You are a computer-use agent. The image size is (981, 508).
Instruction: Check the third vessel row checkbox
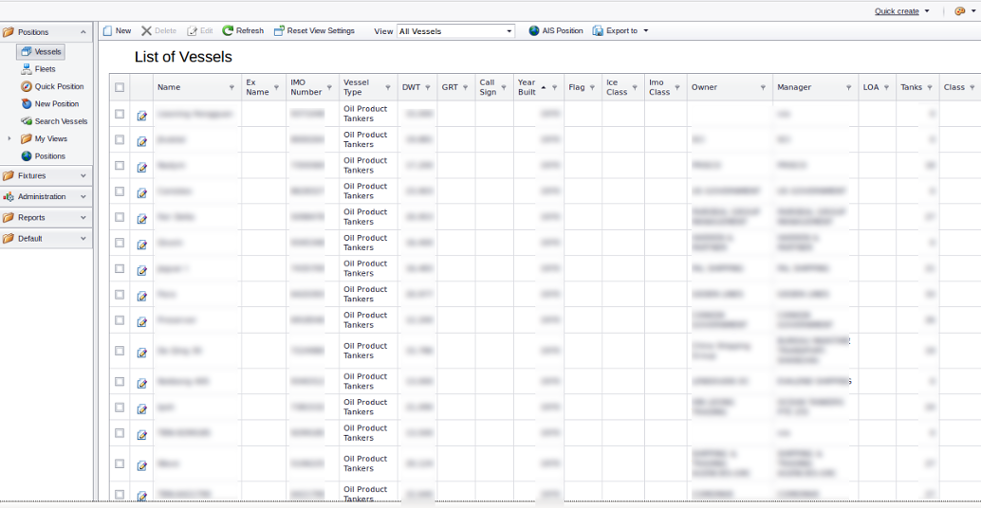(x=119, y=165)
